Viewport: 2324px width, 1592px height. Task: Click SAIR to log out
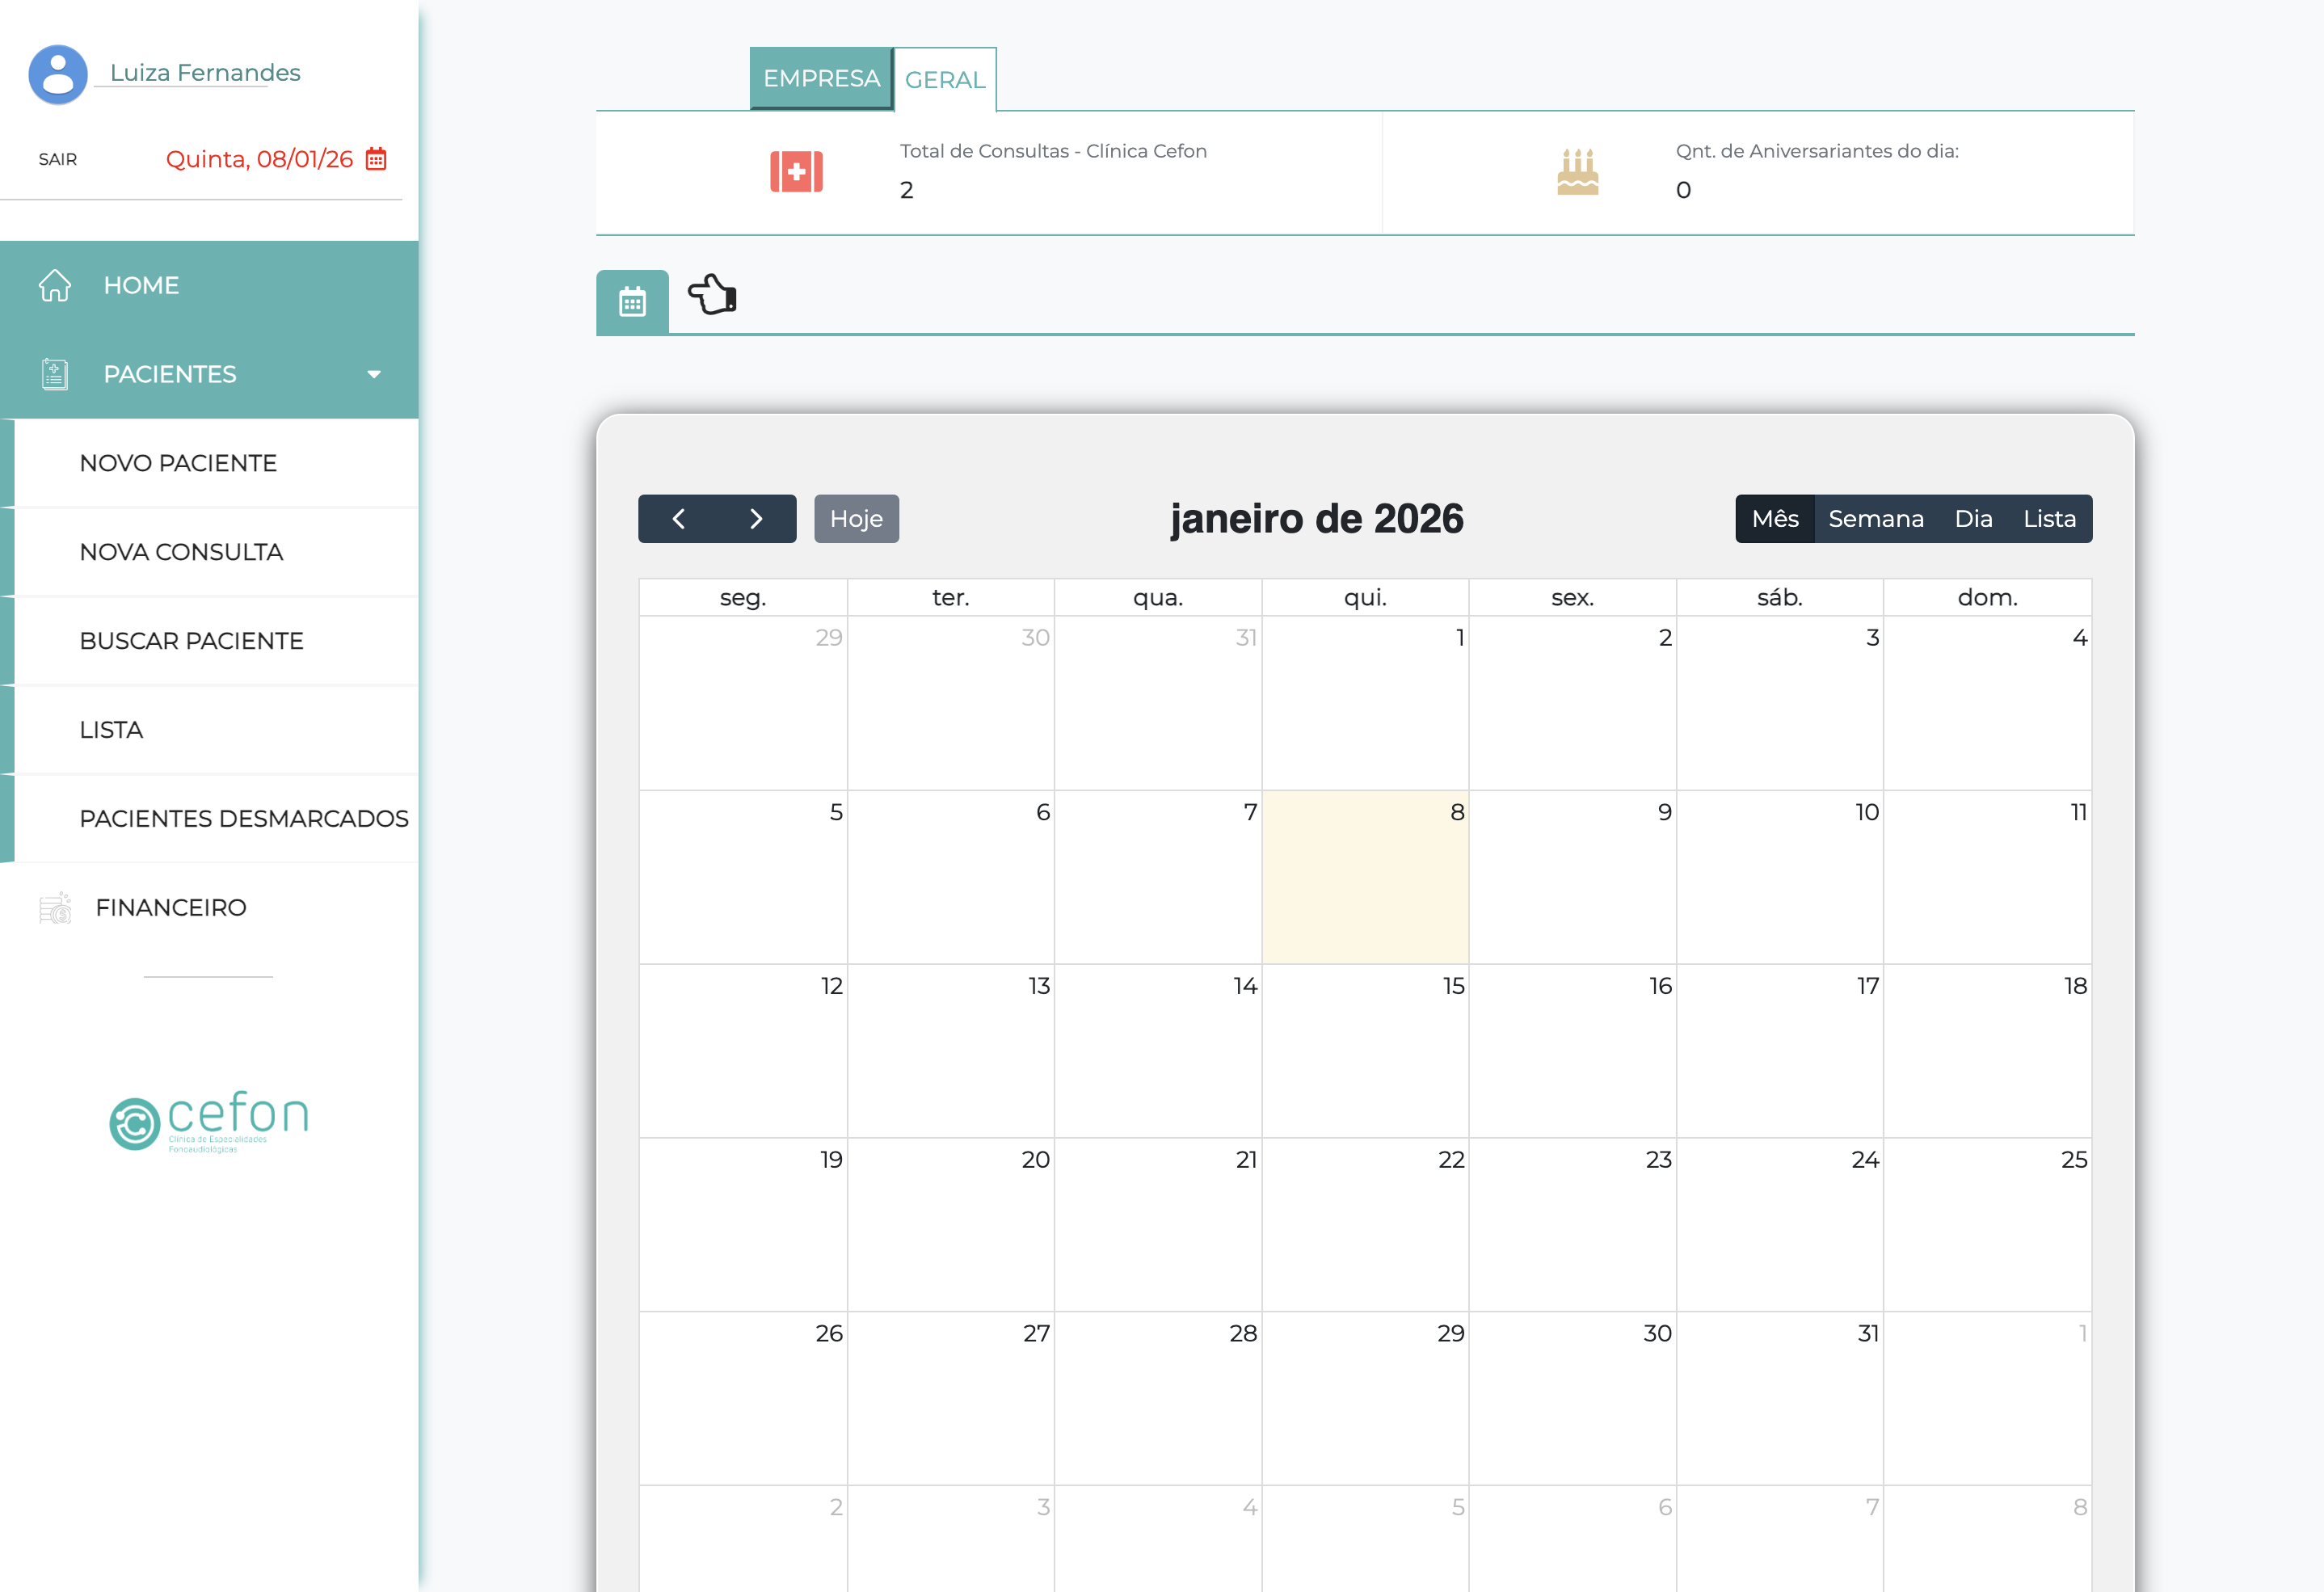point(58,158)
